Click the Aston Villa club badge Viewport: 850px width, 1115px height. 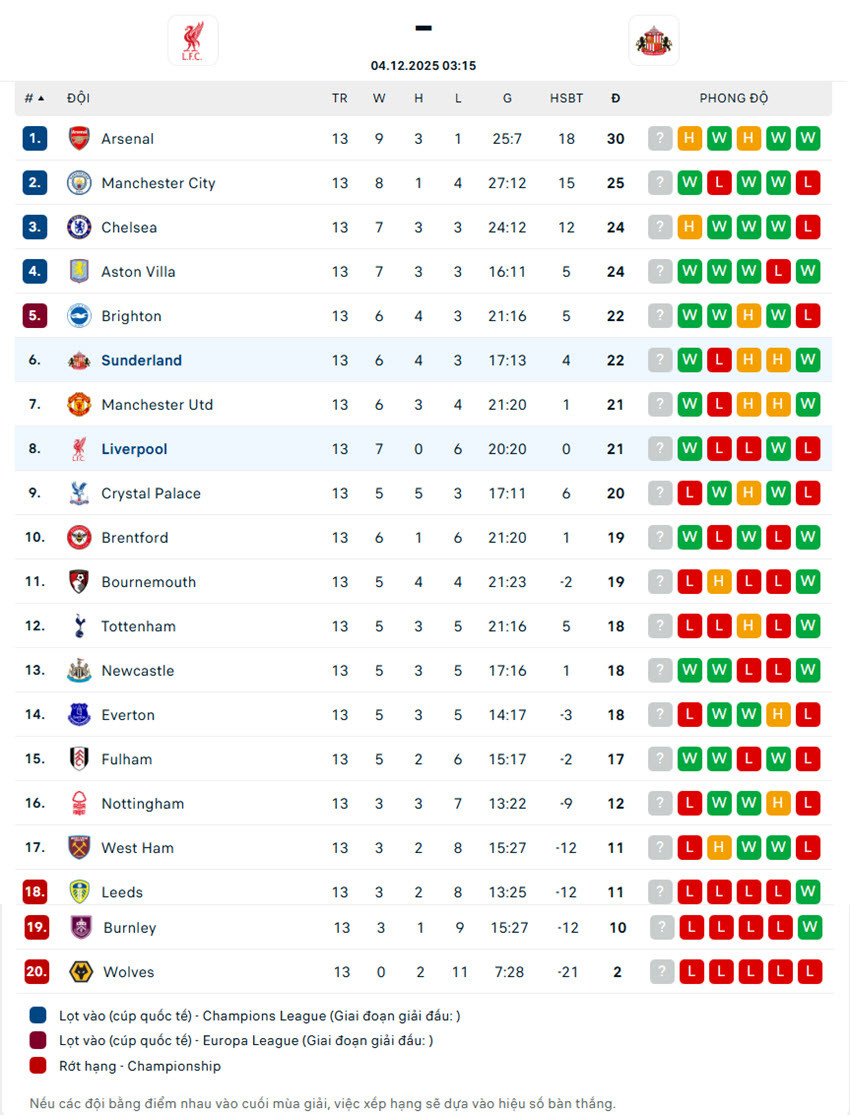(x=79, y=271)
